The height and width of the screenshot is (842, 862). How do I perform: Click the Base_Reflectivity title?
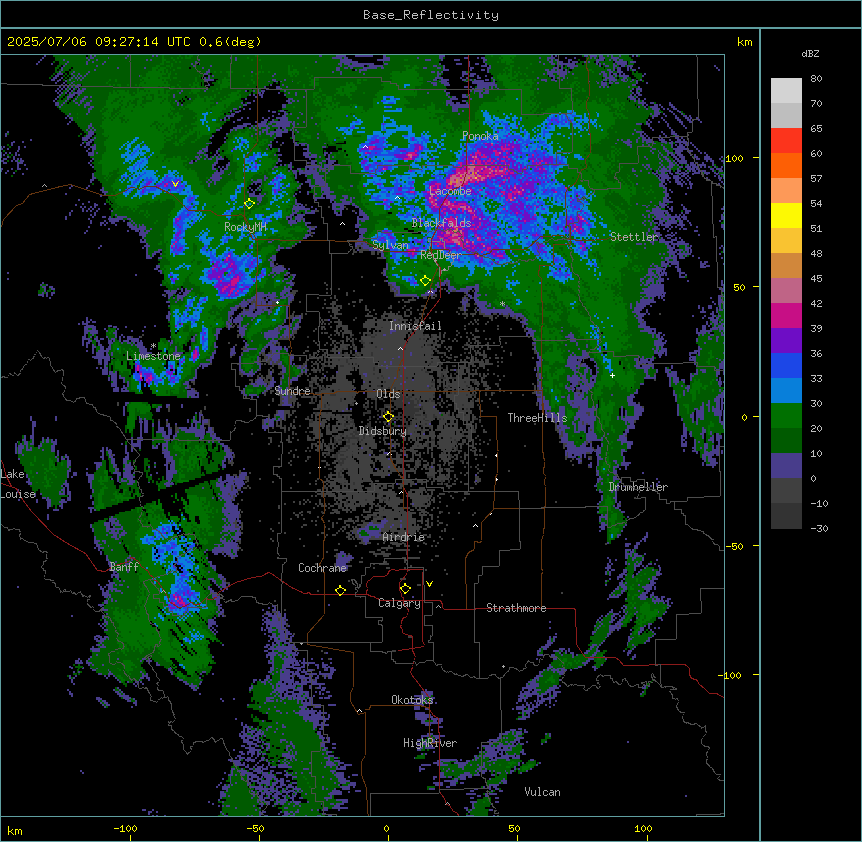coord(431,15)
